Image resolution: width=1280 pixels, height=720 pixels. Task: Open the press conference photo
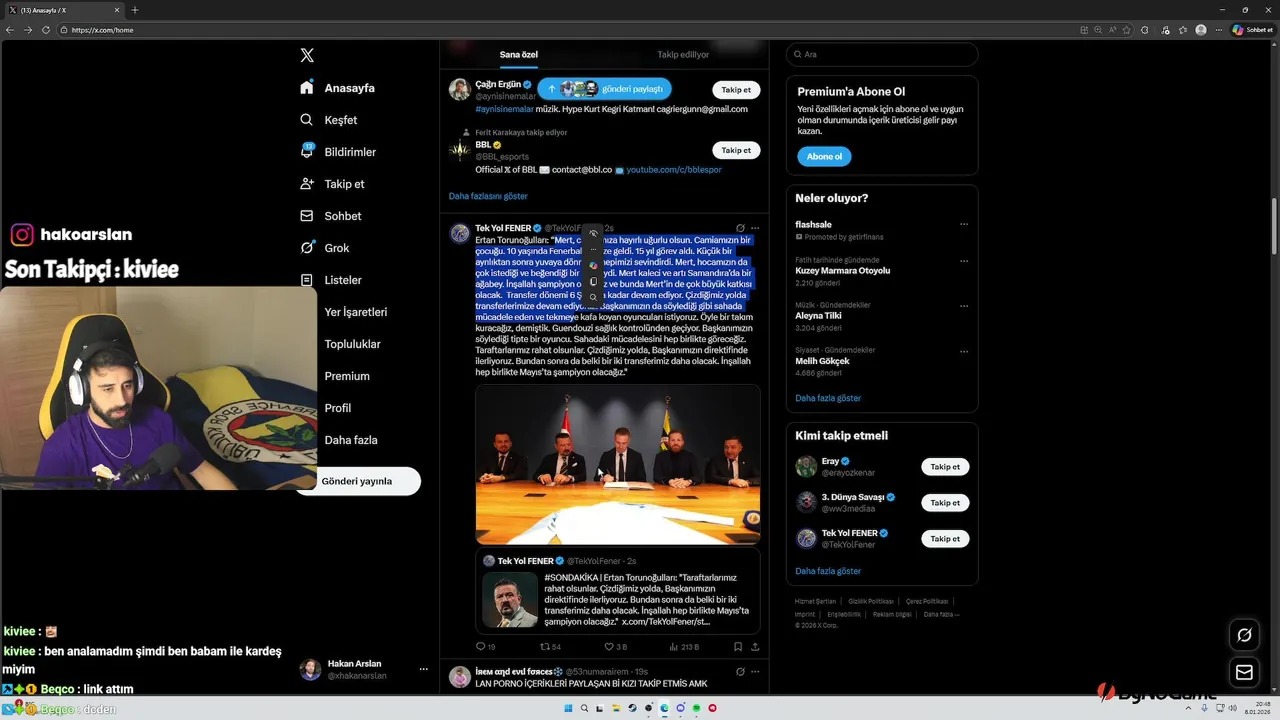[x=617, y=465]
